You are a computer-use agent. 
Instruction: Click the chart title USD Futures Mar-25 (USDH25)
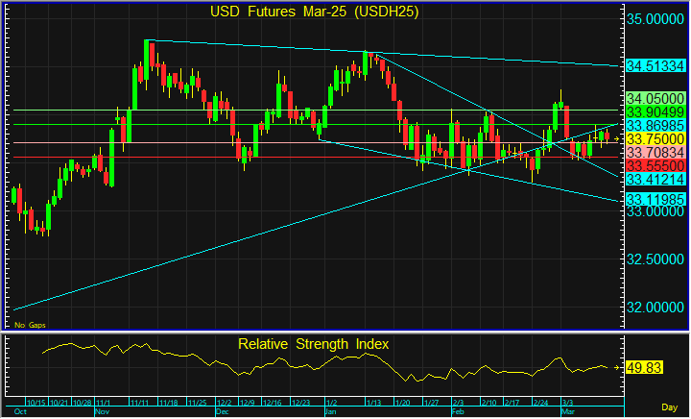click(x=314, y=11)
